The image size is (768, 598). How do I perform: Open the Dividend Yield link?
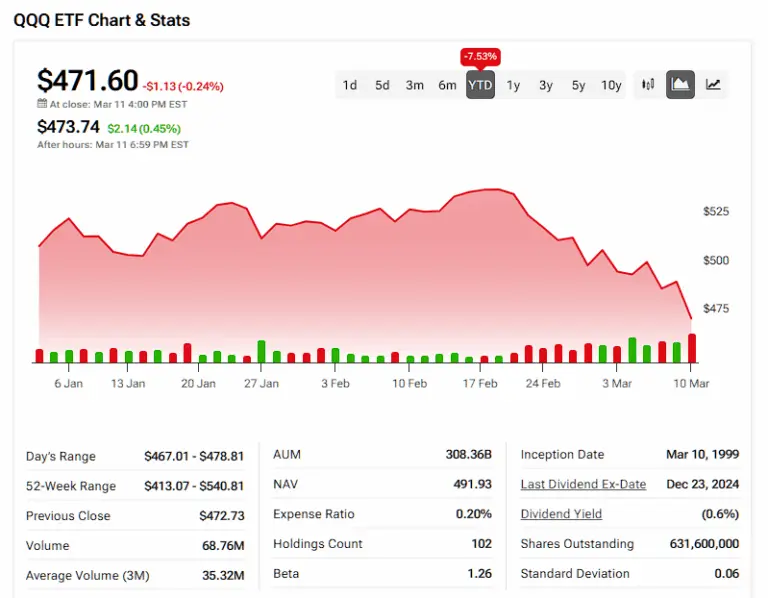click(x=561, y=514)
